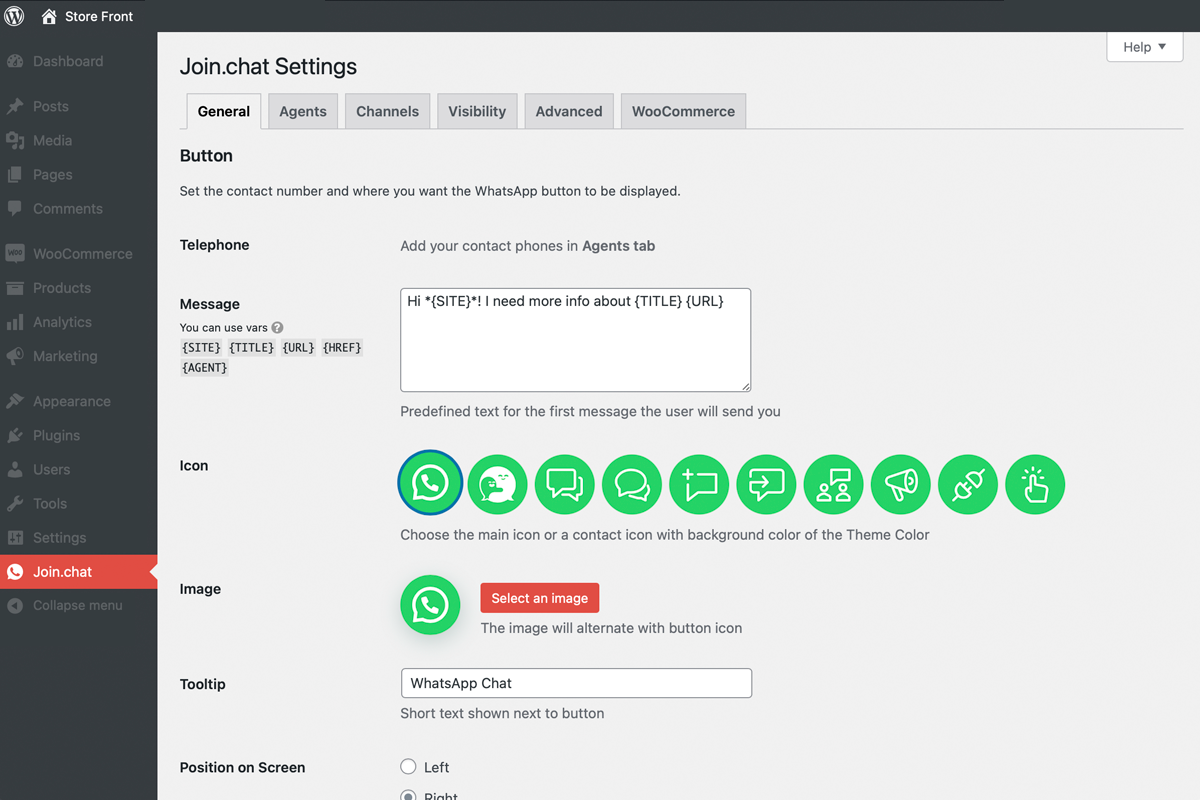This screenshot has height=800, width=1200.
Task: Go to the Advanced tab
Action: [x=569, y=111]
